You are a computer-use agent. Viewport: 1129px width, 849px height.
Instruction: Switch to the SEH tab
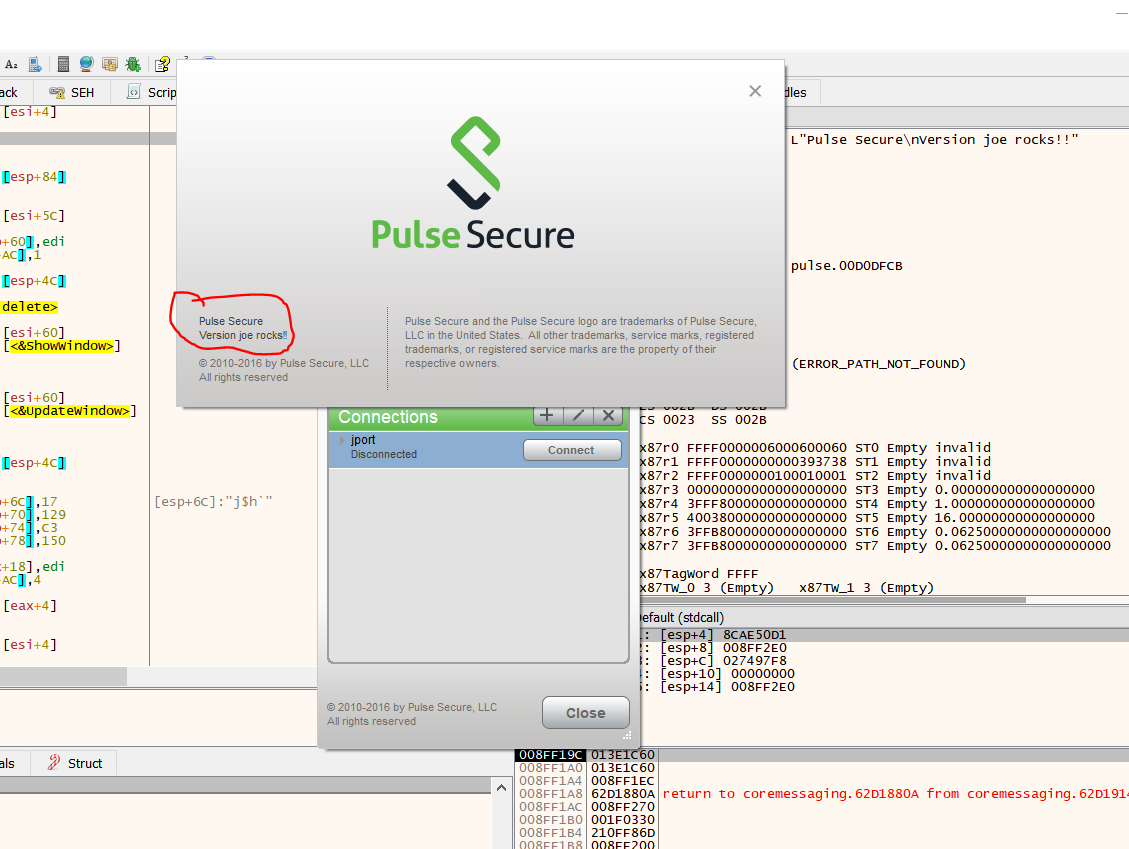click(x=72, y=92)
